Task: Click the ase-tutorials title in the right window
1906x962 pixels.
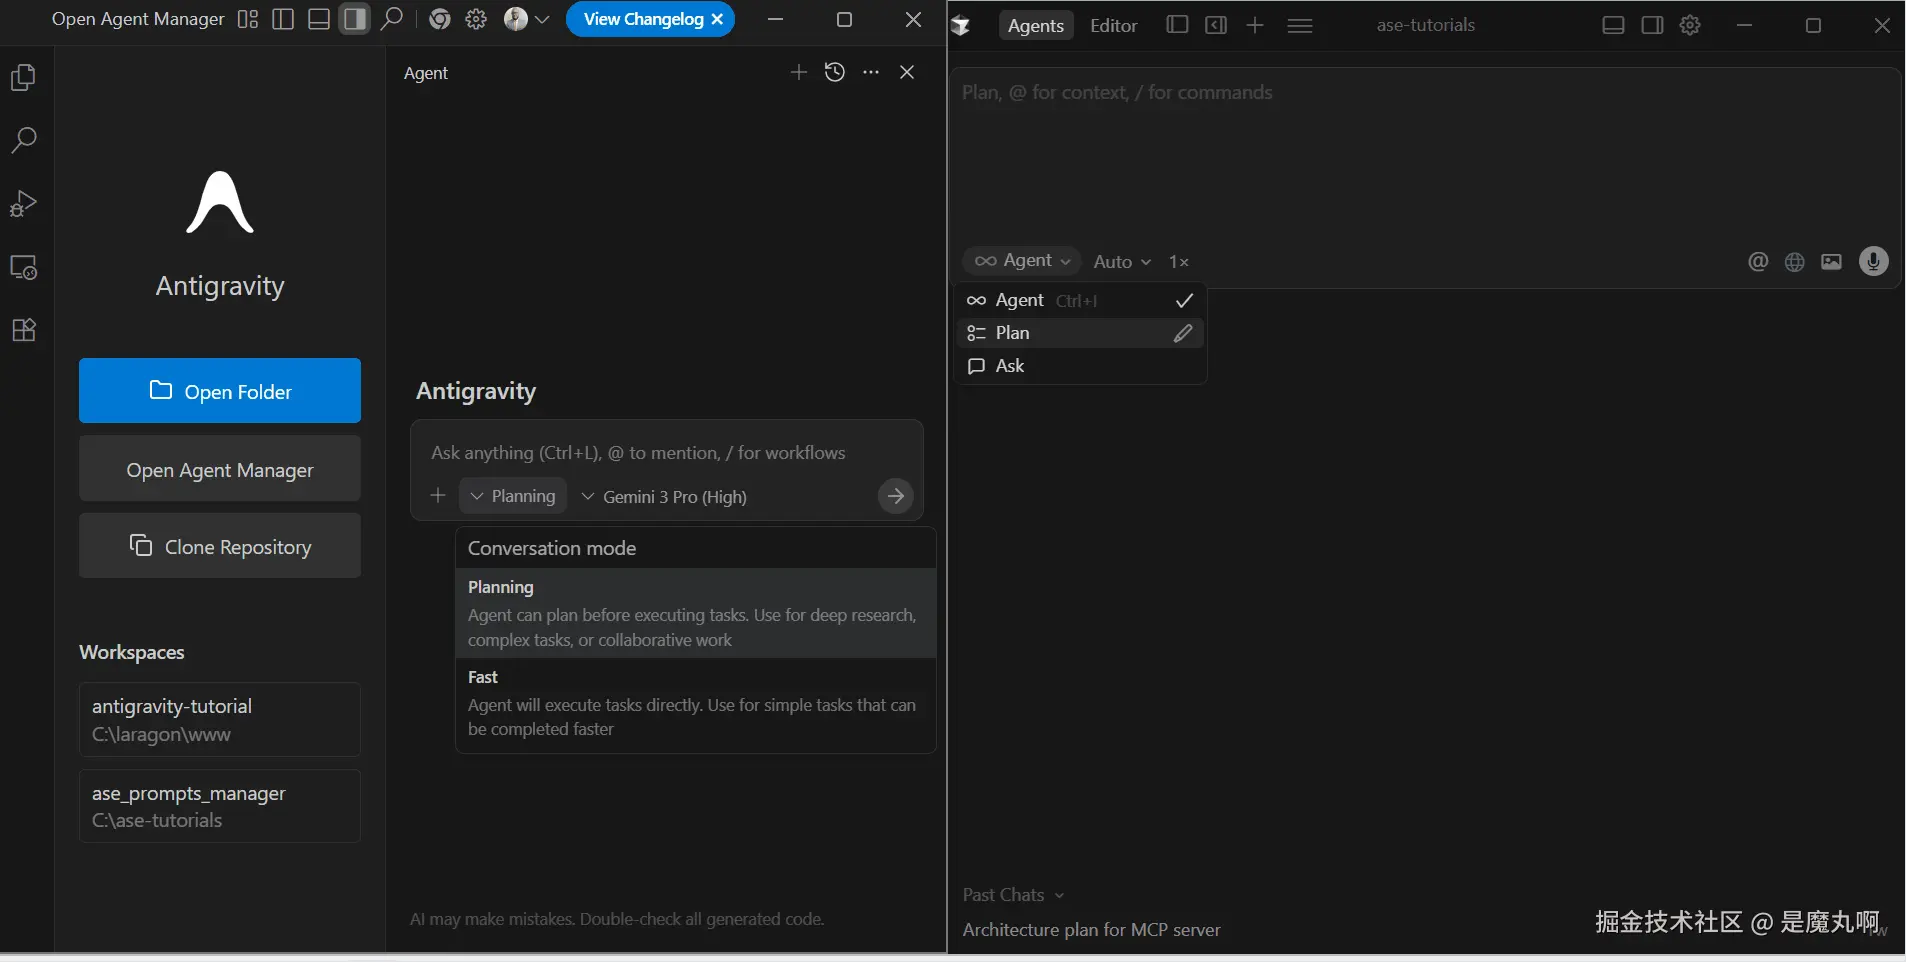Action: (x=1426, y=25)
